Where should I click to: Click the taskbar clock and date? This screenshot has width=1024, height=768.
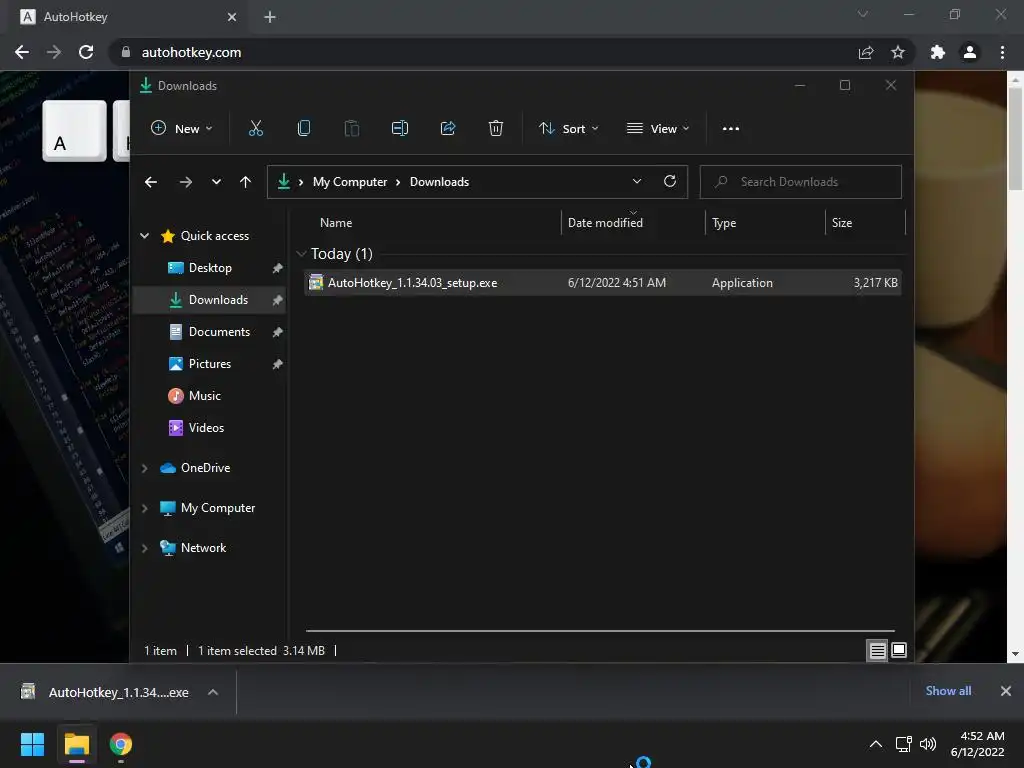click(978, 744)
